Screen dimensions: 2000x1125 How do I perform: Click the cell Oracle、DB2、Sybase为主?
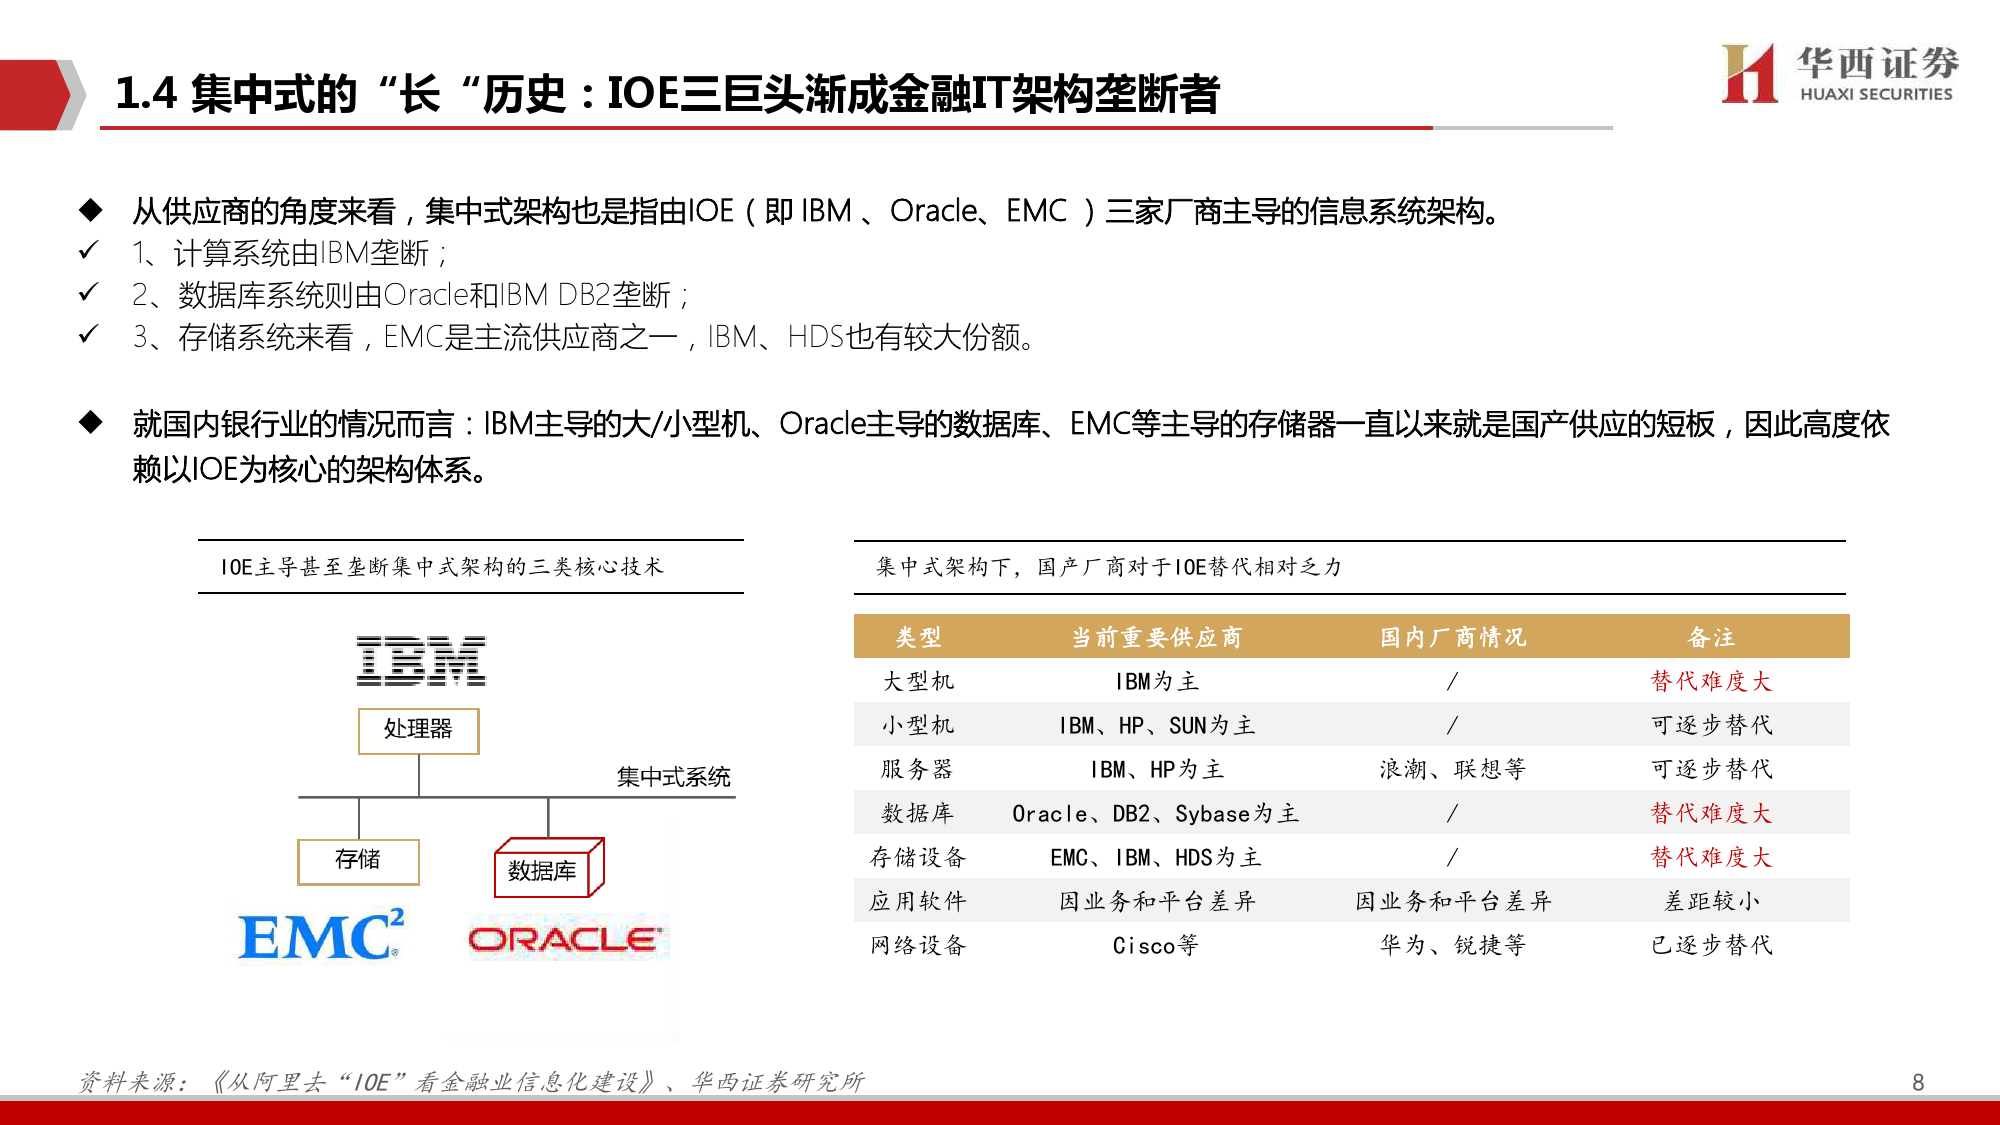point(1156,813)
